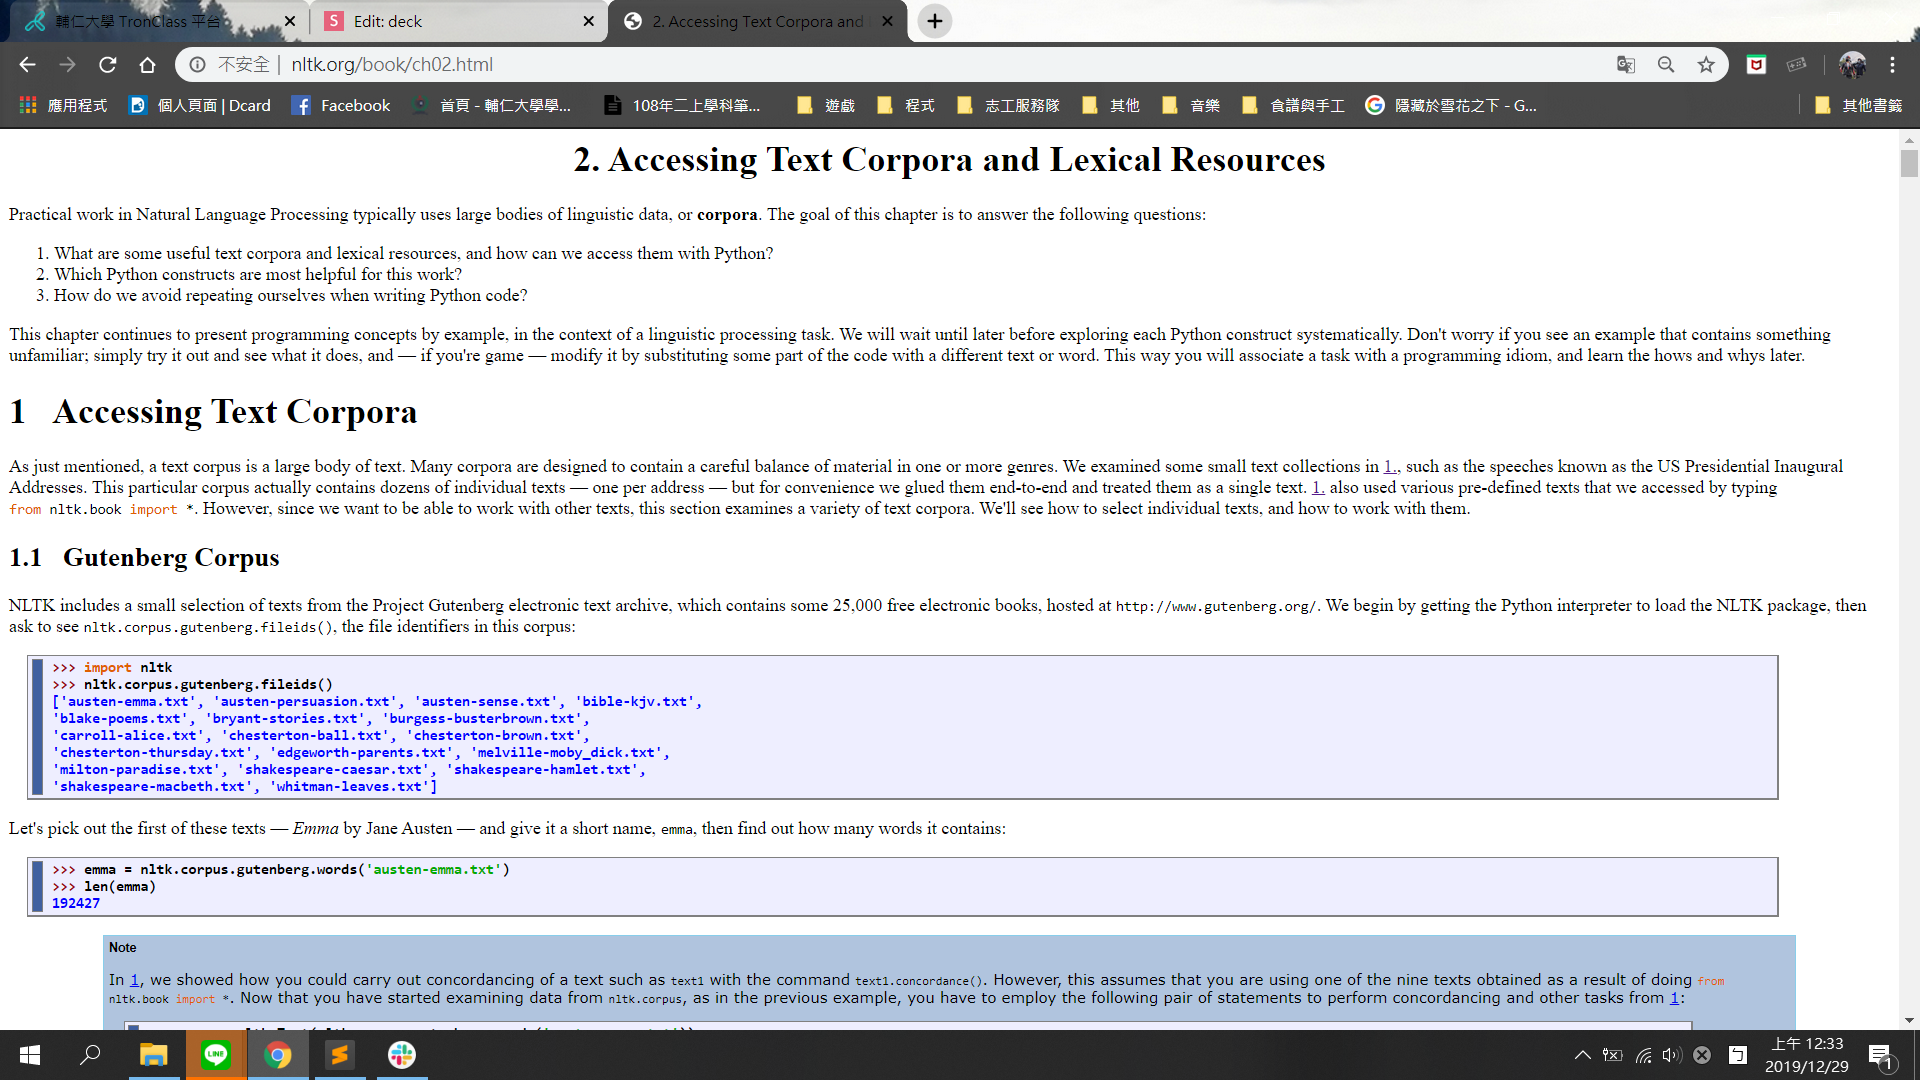Click the volume icon in system tray
Image resolution: width=1920 pixels, height=1080 pixels.
1671,1055
